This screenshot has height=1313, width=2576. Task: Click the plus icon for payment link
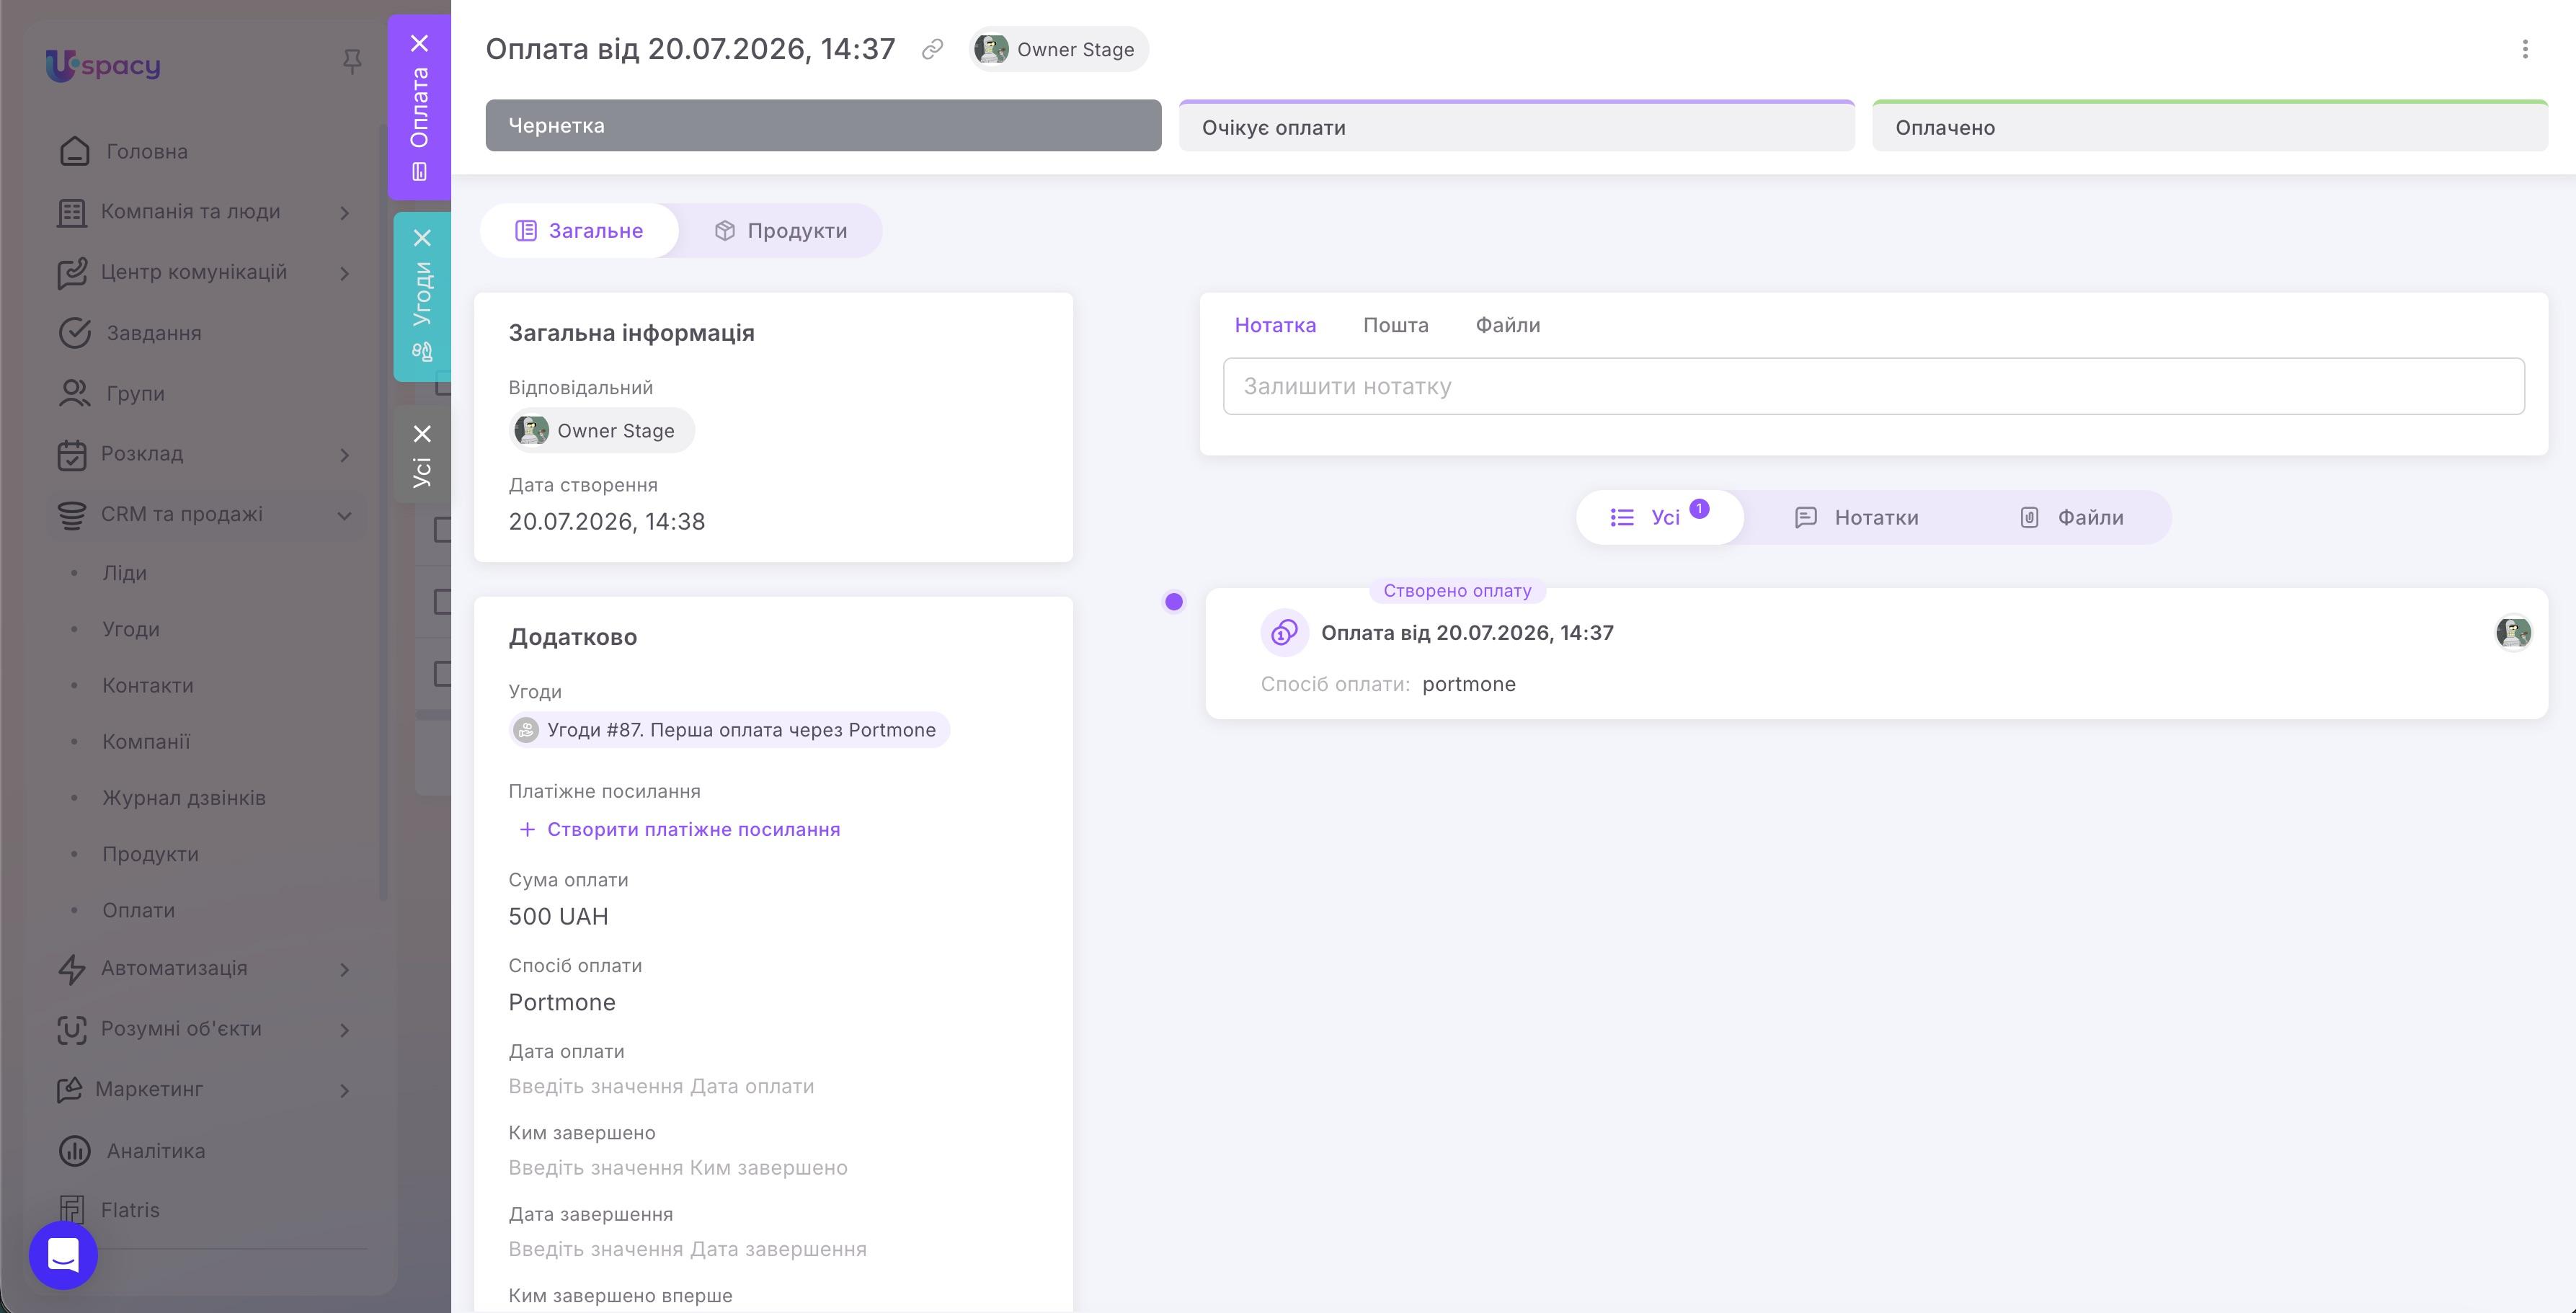tap(527, 829)
